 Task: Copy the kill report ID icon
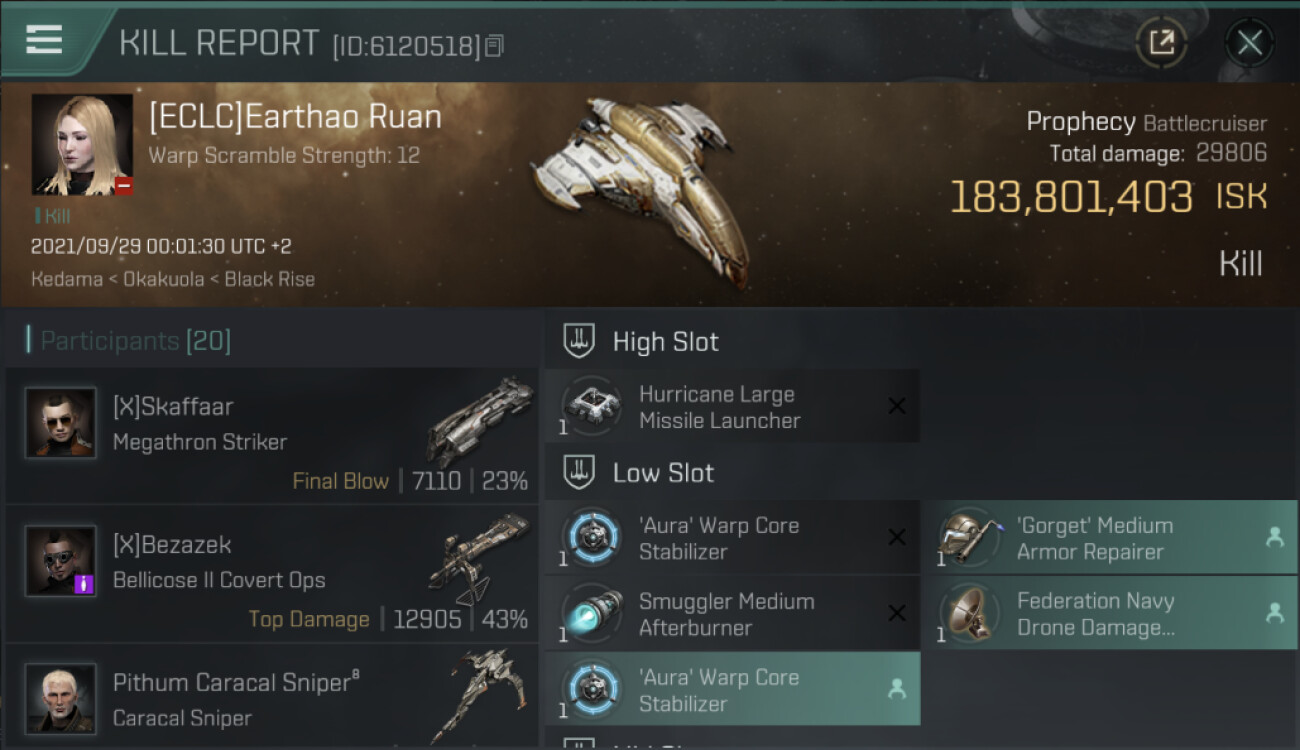click(x=495, y=45)
